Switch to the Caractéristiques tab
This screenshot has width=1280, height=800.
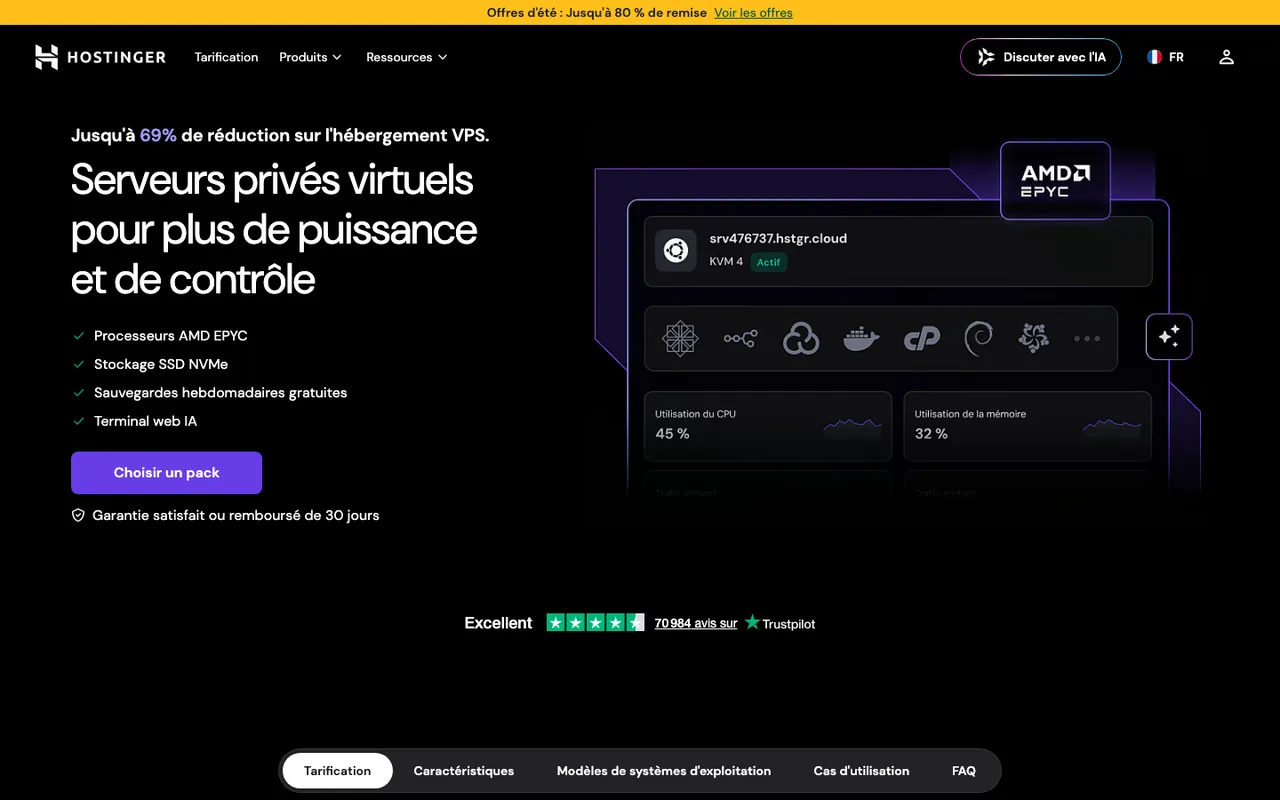tap(464, 771)
